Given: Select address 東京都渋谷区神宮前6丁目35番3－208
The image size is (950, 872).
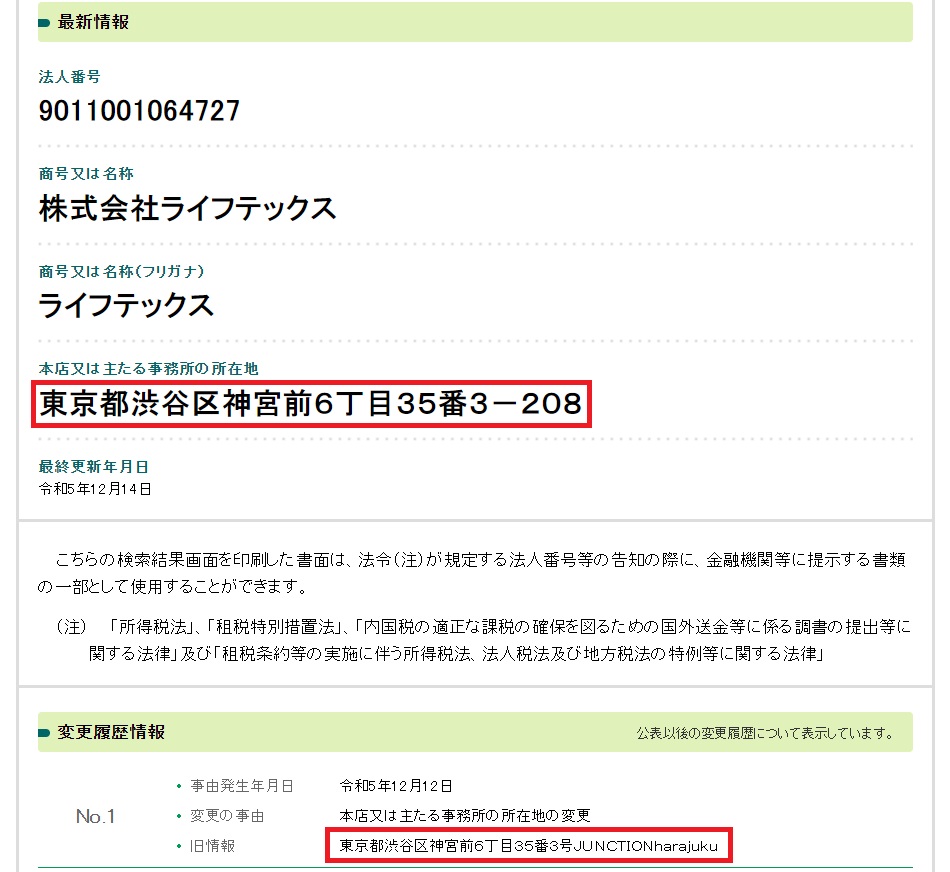Looking at the screenshot, I should tap(311, 404).
